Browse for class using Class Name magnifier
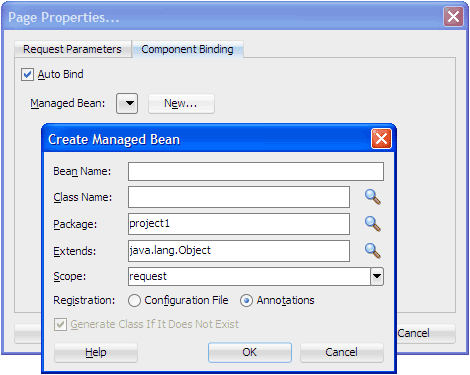470x375 pixels. coord(373,197)
